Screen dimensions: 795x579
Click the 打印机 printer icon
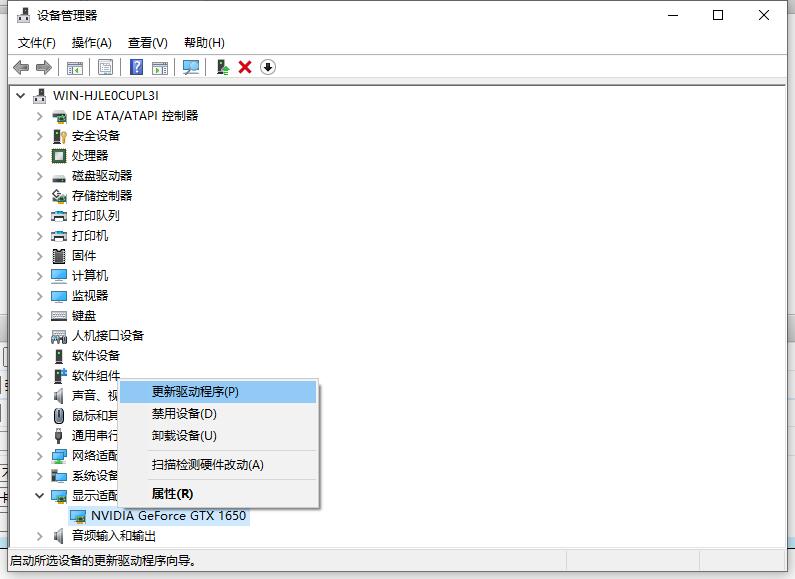point(59,236)
